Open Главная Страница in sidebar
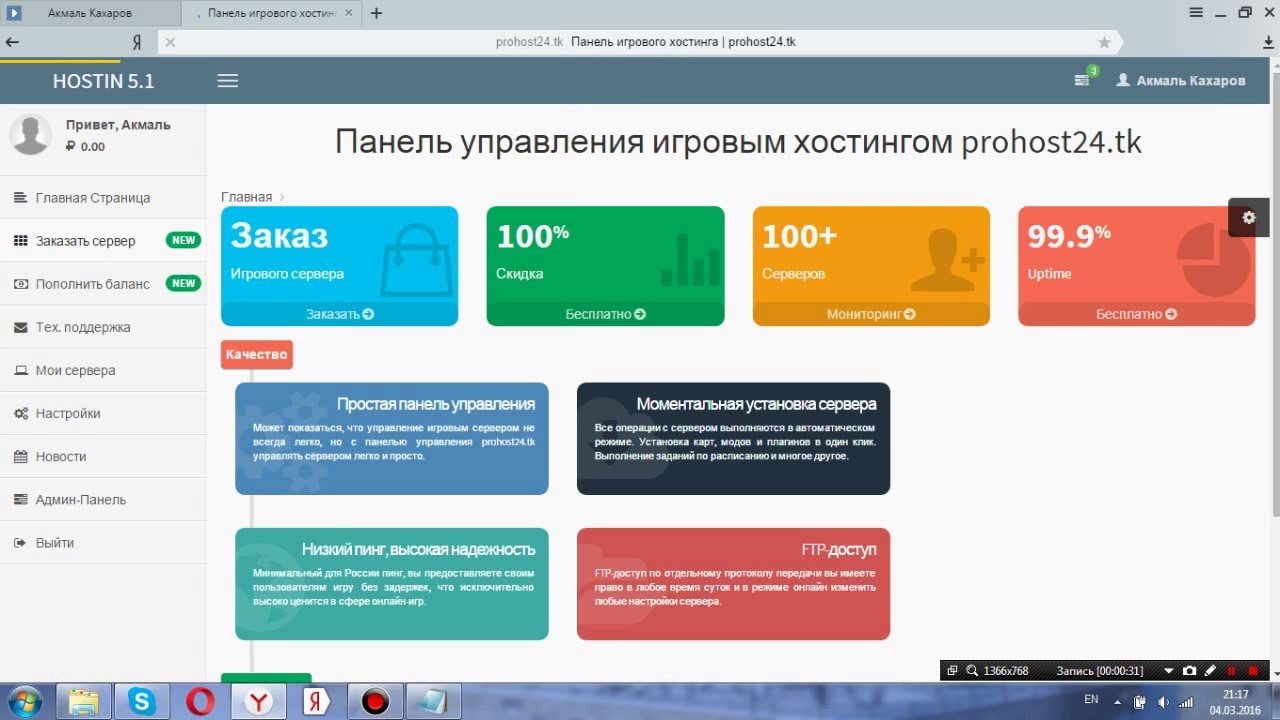 pos(103,198)
